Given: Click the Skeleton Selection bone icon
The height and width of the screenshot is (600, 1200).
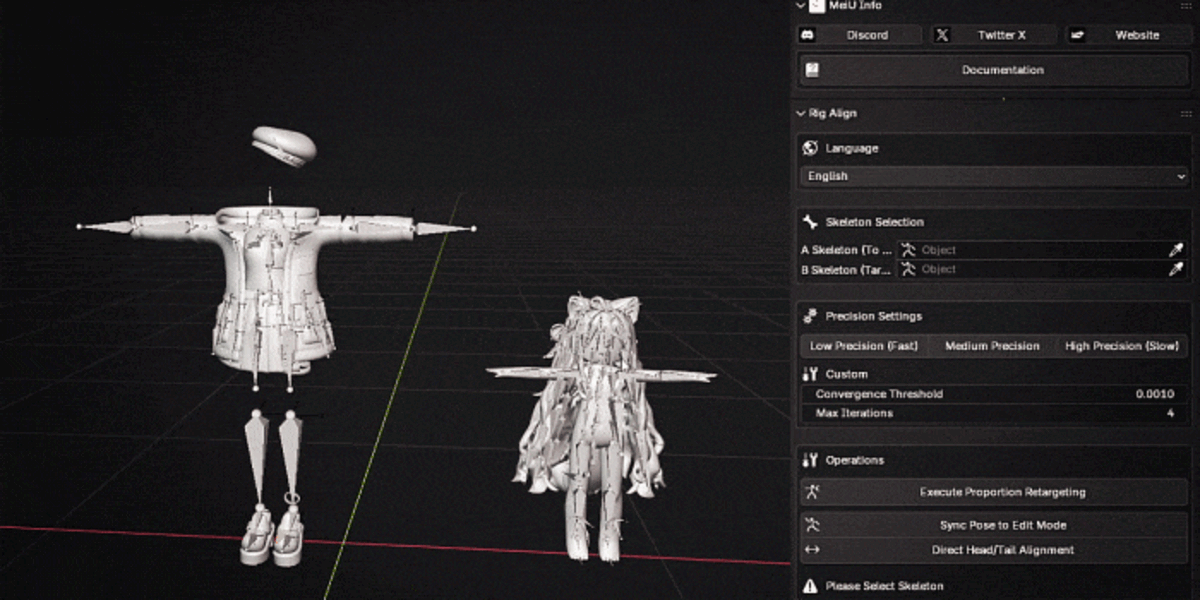Looking at the screenshot, I should [810, 222].
